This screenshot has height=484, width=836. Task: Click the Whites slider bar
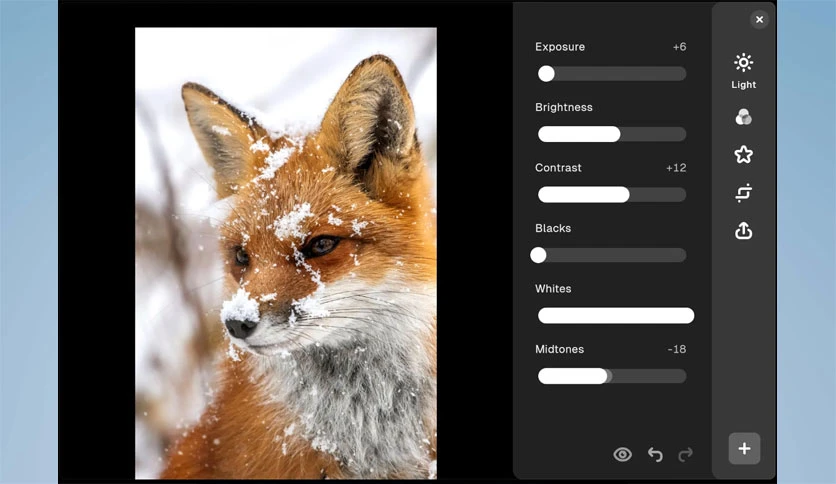point(616,316)
